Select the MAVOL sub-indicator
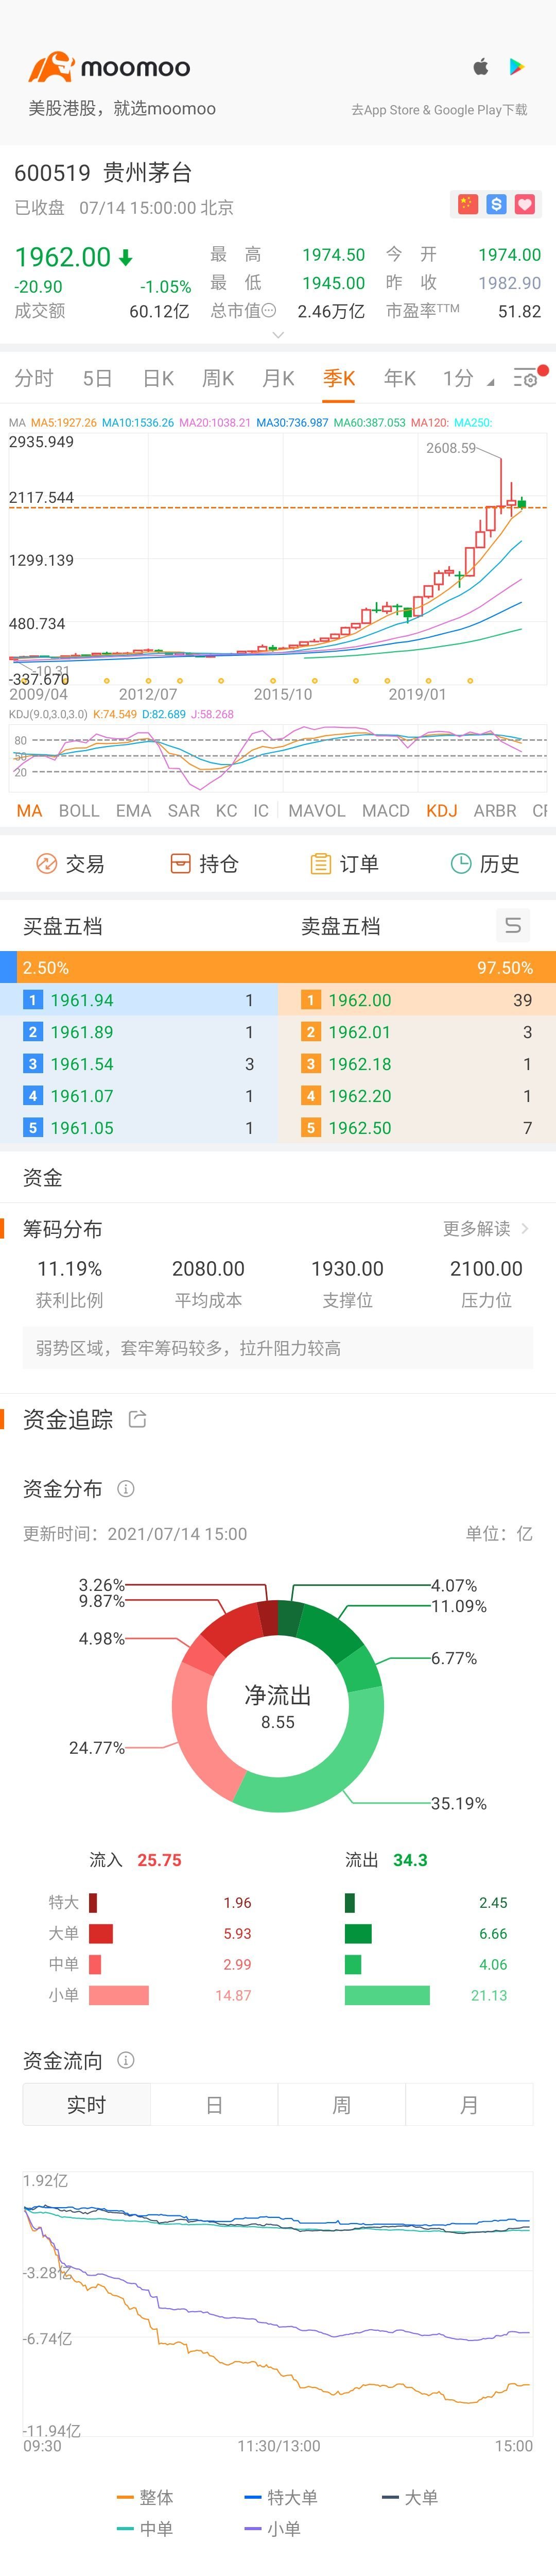 tap(317, 811)
